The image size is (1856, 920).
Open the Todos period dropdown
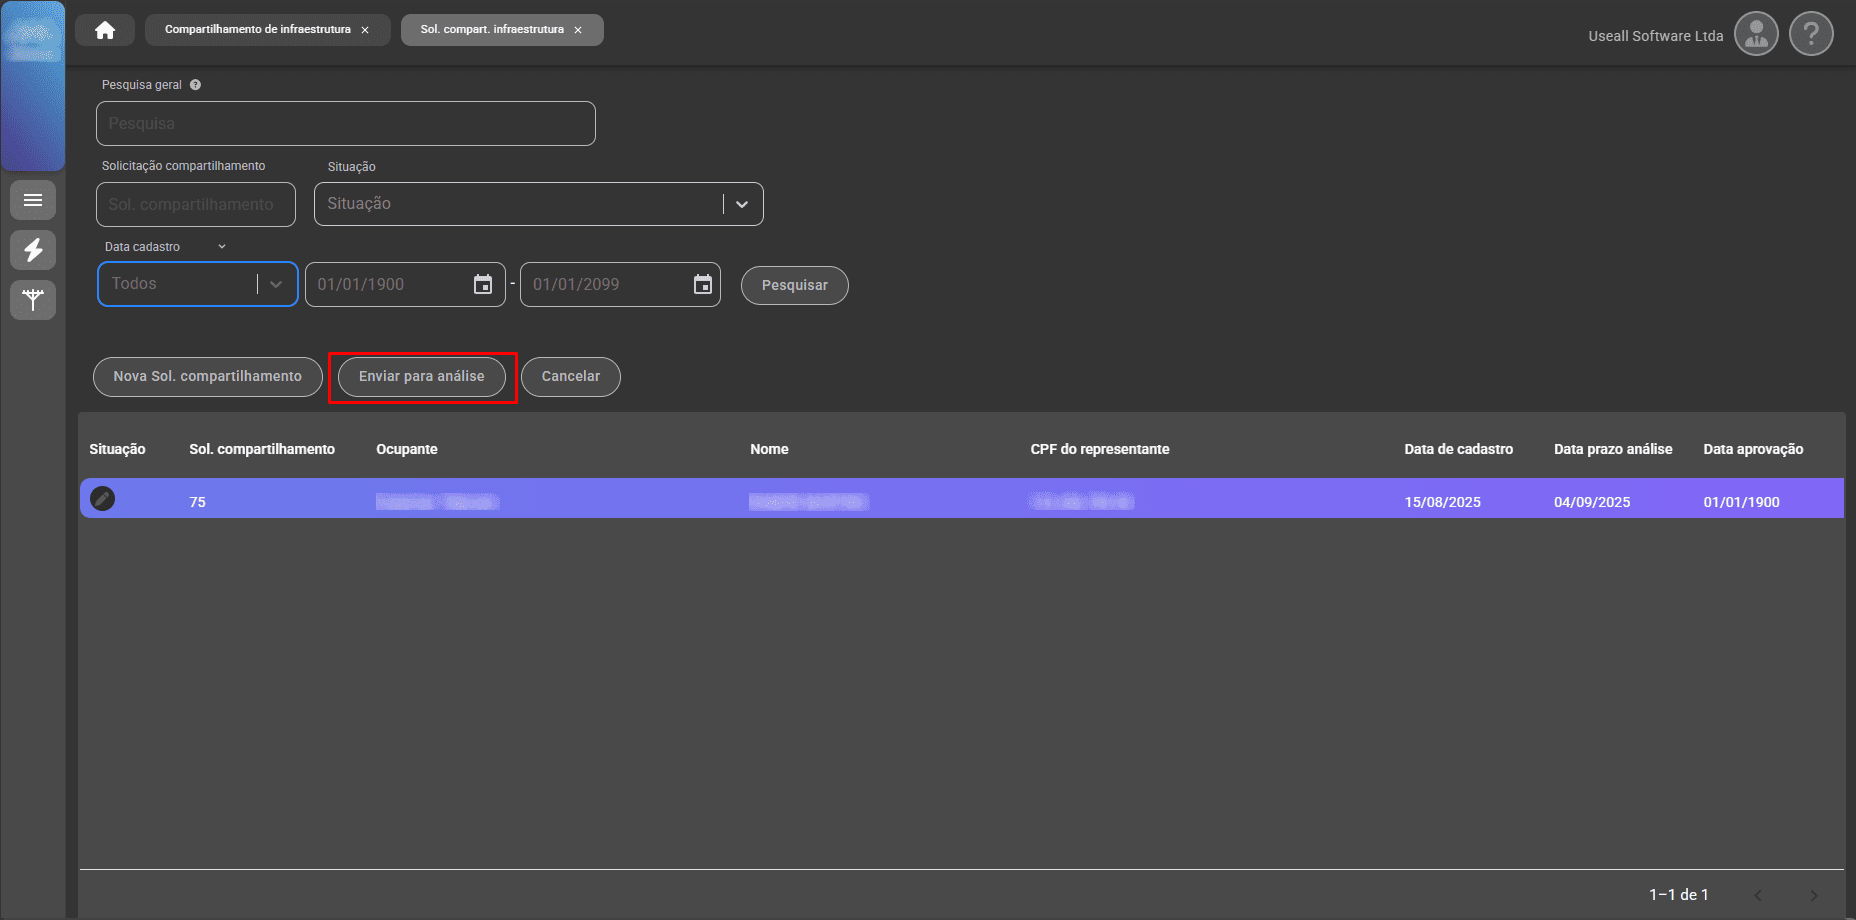pos(276,285)
